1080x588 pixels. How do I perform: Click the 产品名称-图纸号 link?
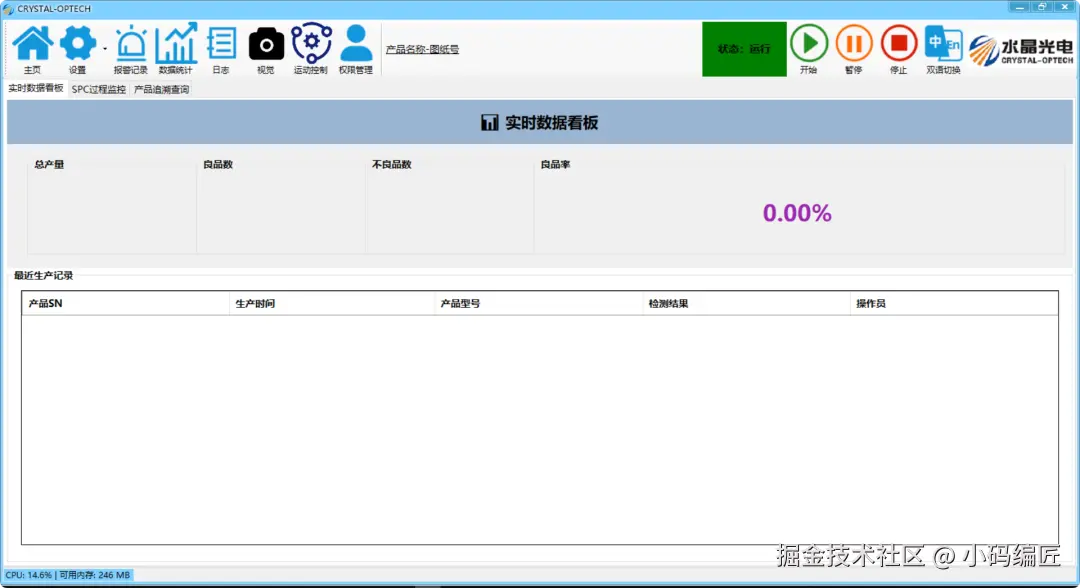pos(422,50)
